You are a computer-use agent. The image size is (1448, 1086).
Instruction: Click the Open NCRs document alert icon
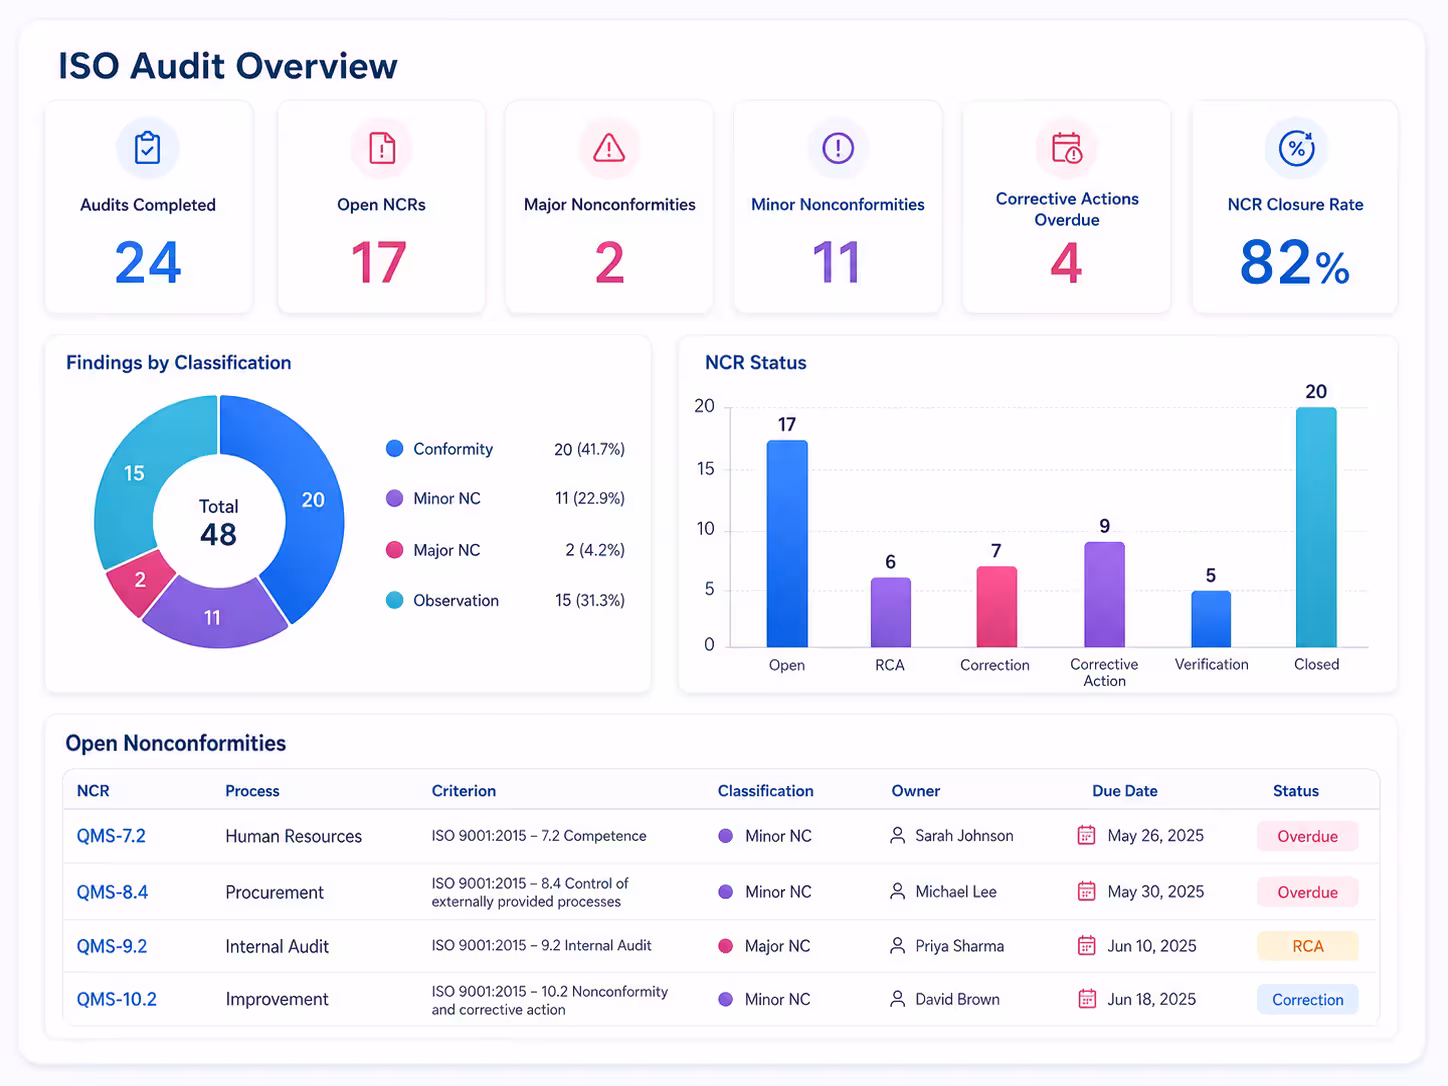pyautogui.click(x=382, y=148)
